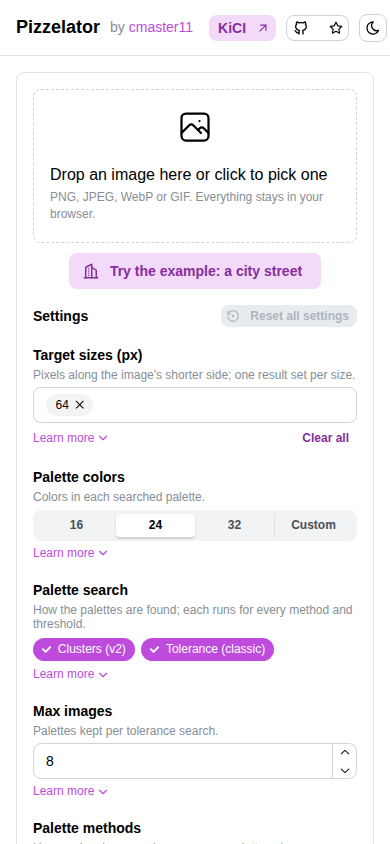Expand Learn more under Target sizes
390x844 pixels.
click(70, 438)
